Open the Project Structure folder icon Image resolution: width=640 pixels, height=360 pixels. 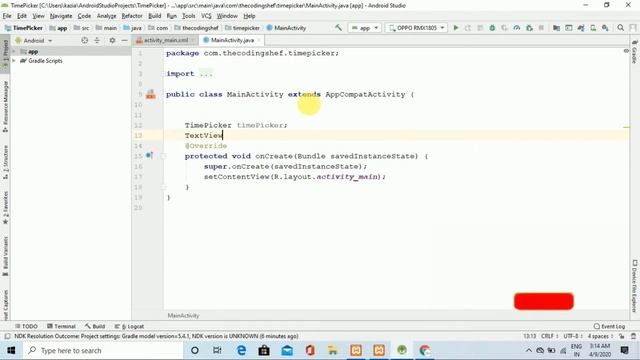point(556,28)
